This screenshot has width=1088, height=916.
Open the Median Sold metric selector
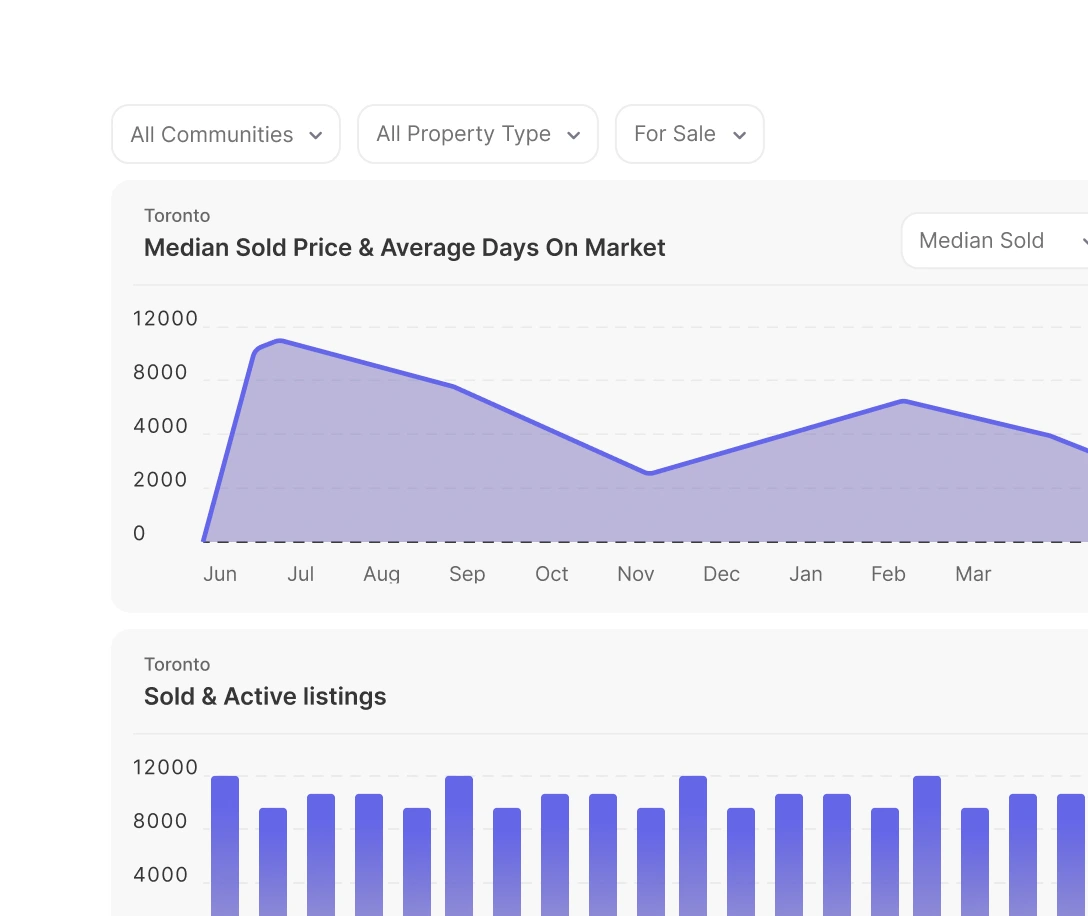995,241
